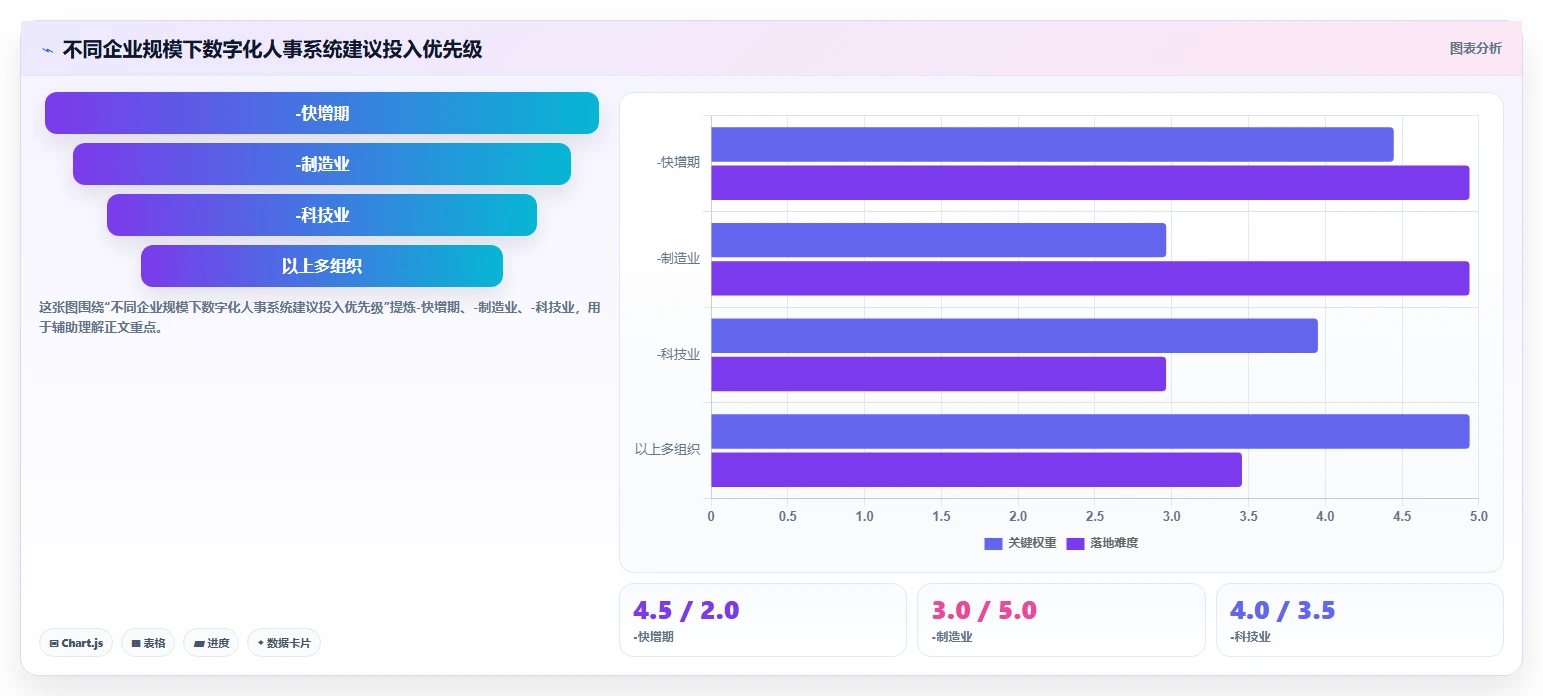The height and width of the screenshot is (696, 1543).
Task: Click the 3.0 / 5.0 card value
Action: [x=984, y=610]
